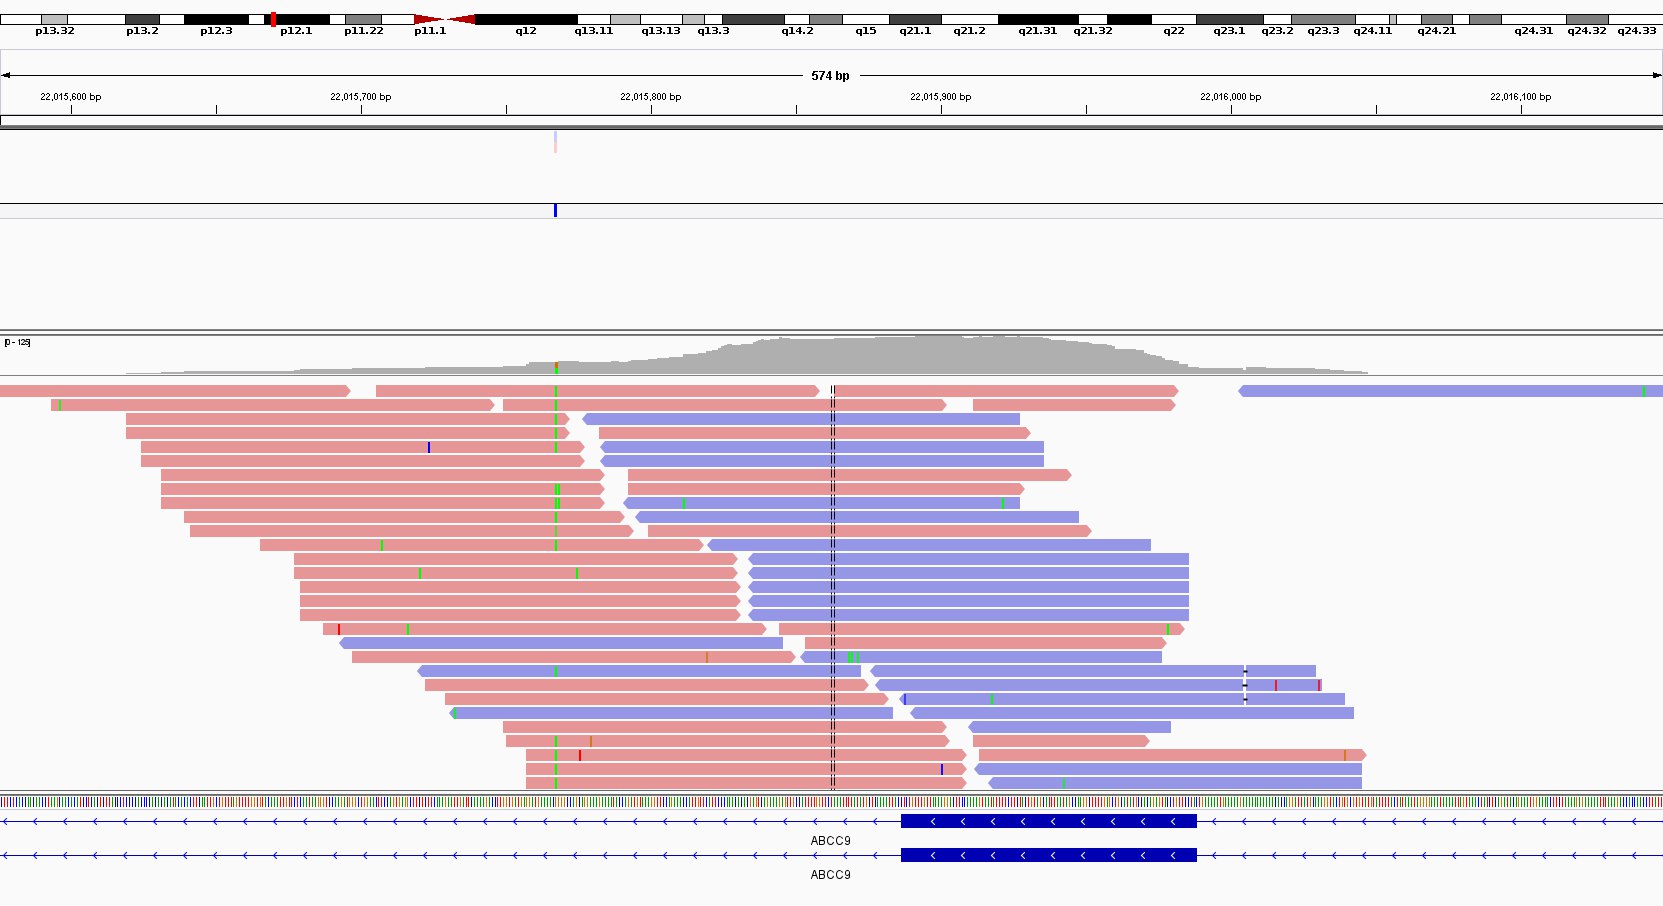Click the q13.3 cytoband

tap(714, 19)
